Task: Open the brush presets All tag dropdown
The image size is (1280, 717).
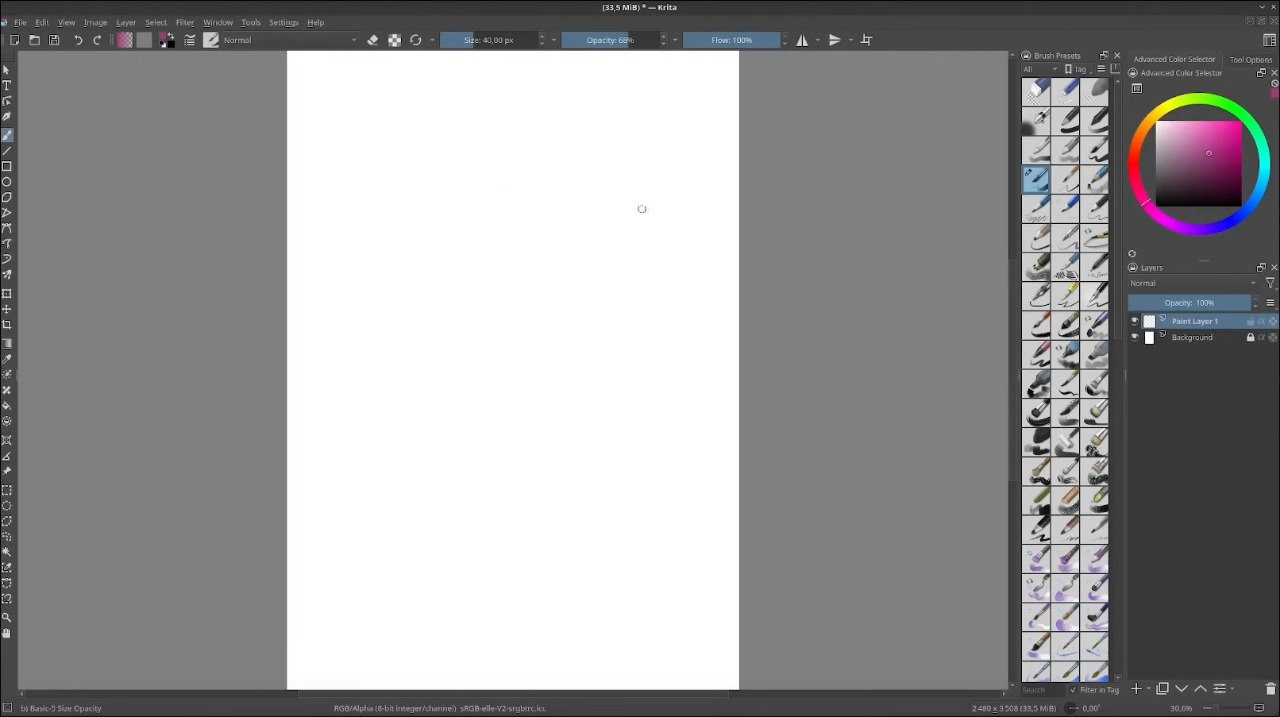Action: 1039,69
